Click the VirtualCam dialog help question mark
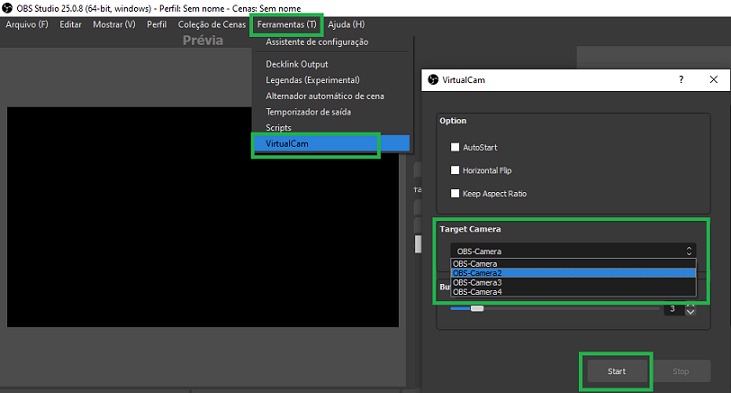This screenshot has width=731, height=393. [681, 80]
